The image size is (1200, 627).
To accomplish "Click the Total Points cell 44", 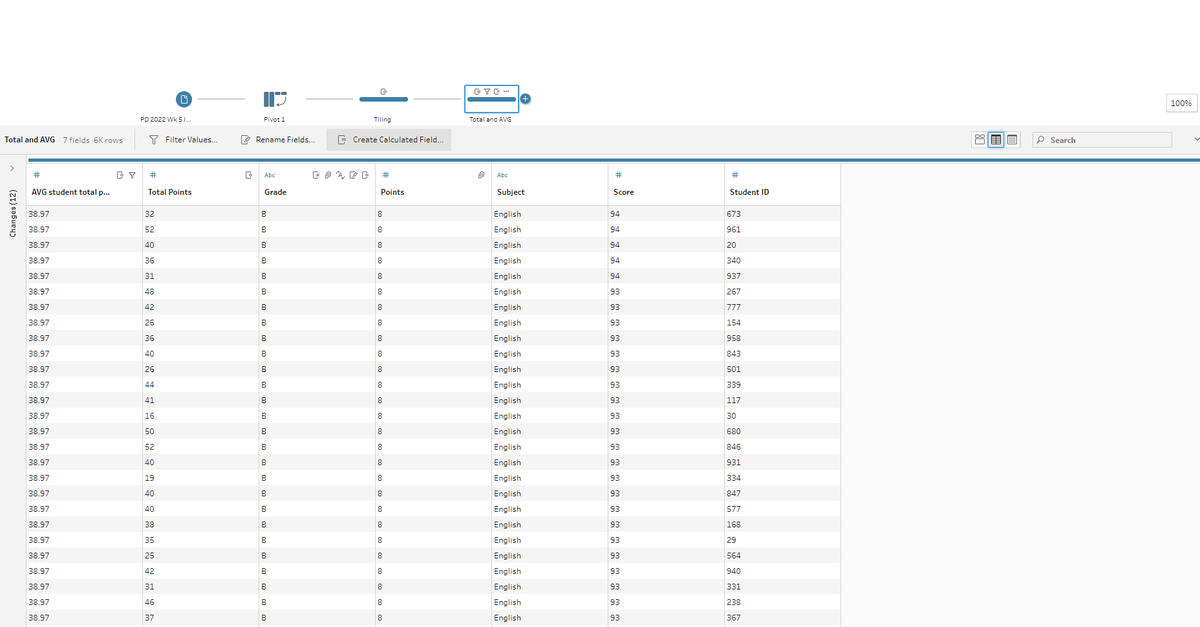I will point(200,385).
